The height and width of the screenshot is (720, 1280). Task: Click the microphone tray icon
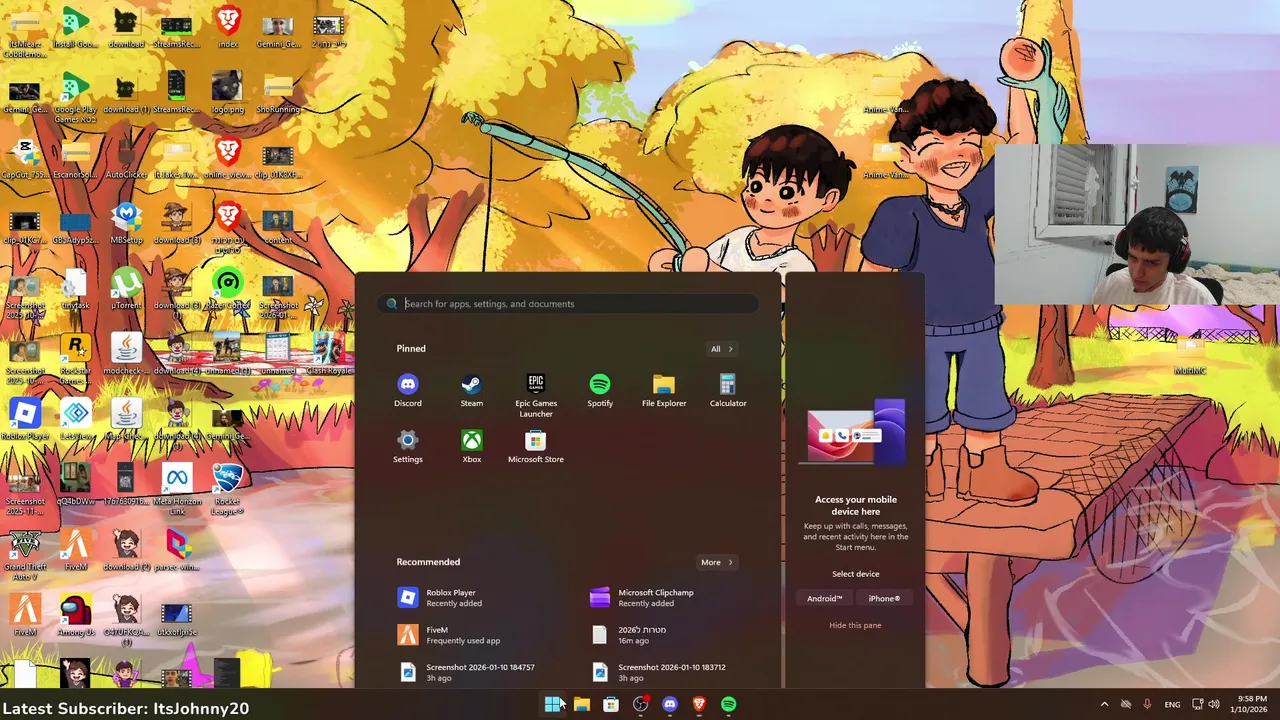click(1147, 704)
